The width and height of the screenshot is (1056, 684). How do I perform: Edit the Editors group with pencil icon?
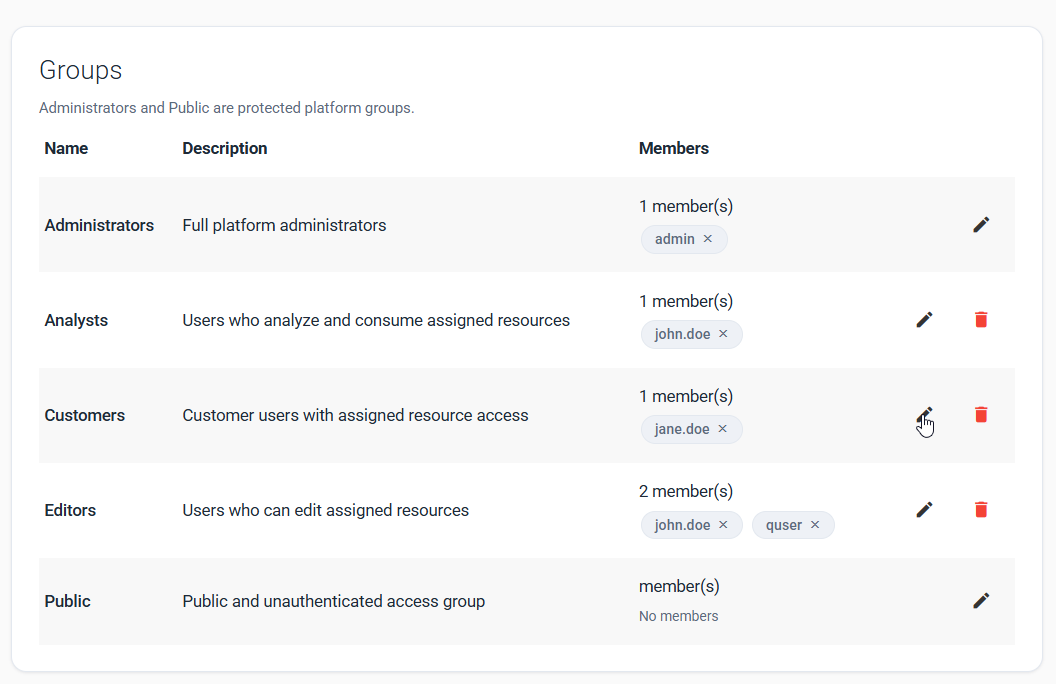coord(925,510)
